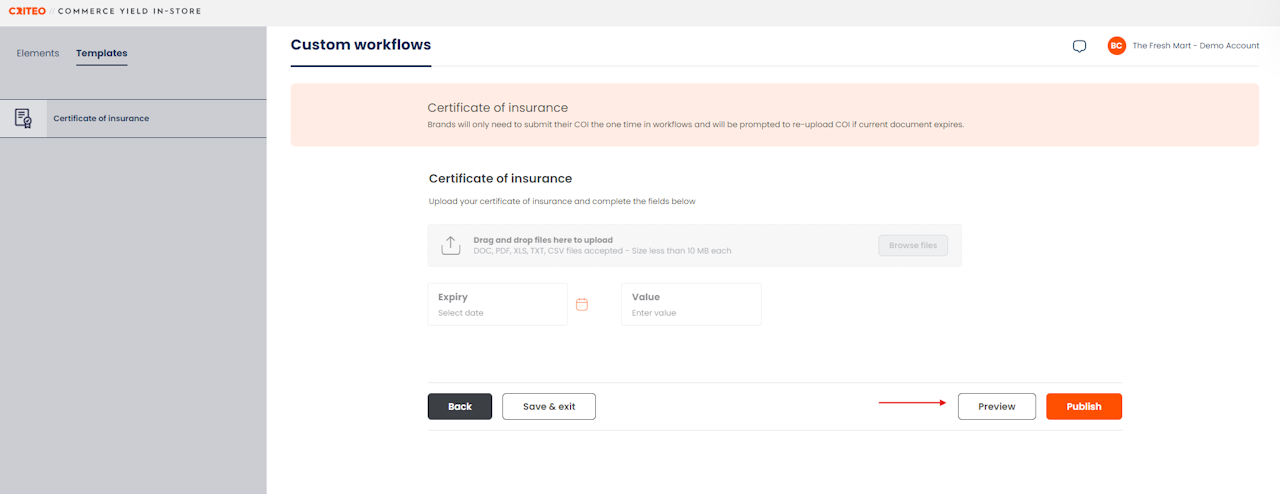This screenshot has height=494, width=1280.
Task: Go back with the Back button
Action: [459, 406]
